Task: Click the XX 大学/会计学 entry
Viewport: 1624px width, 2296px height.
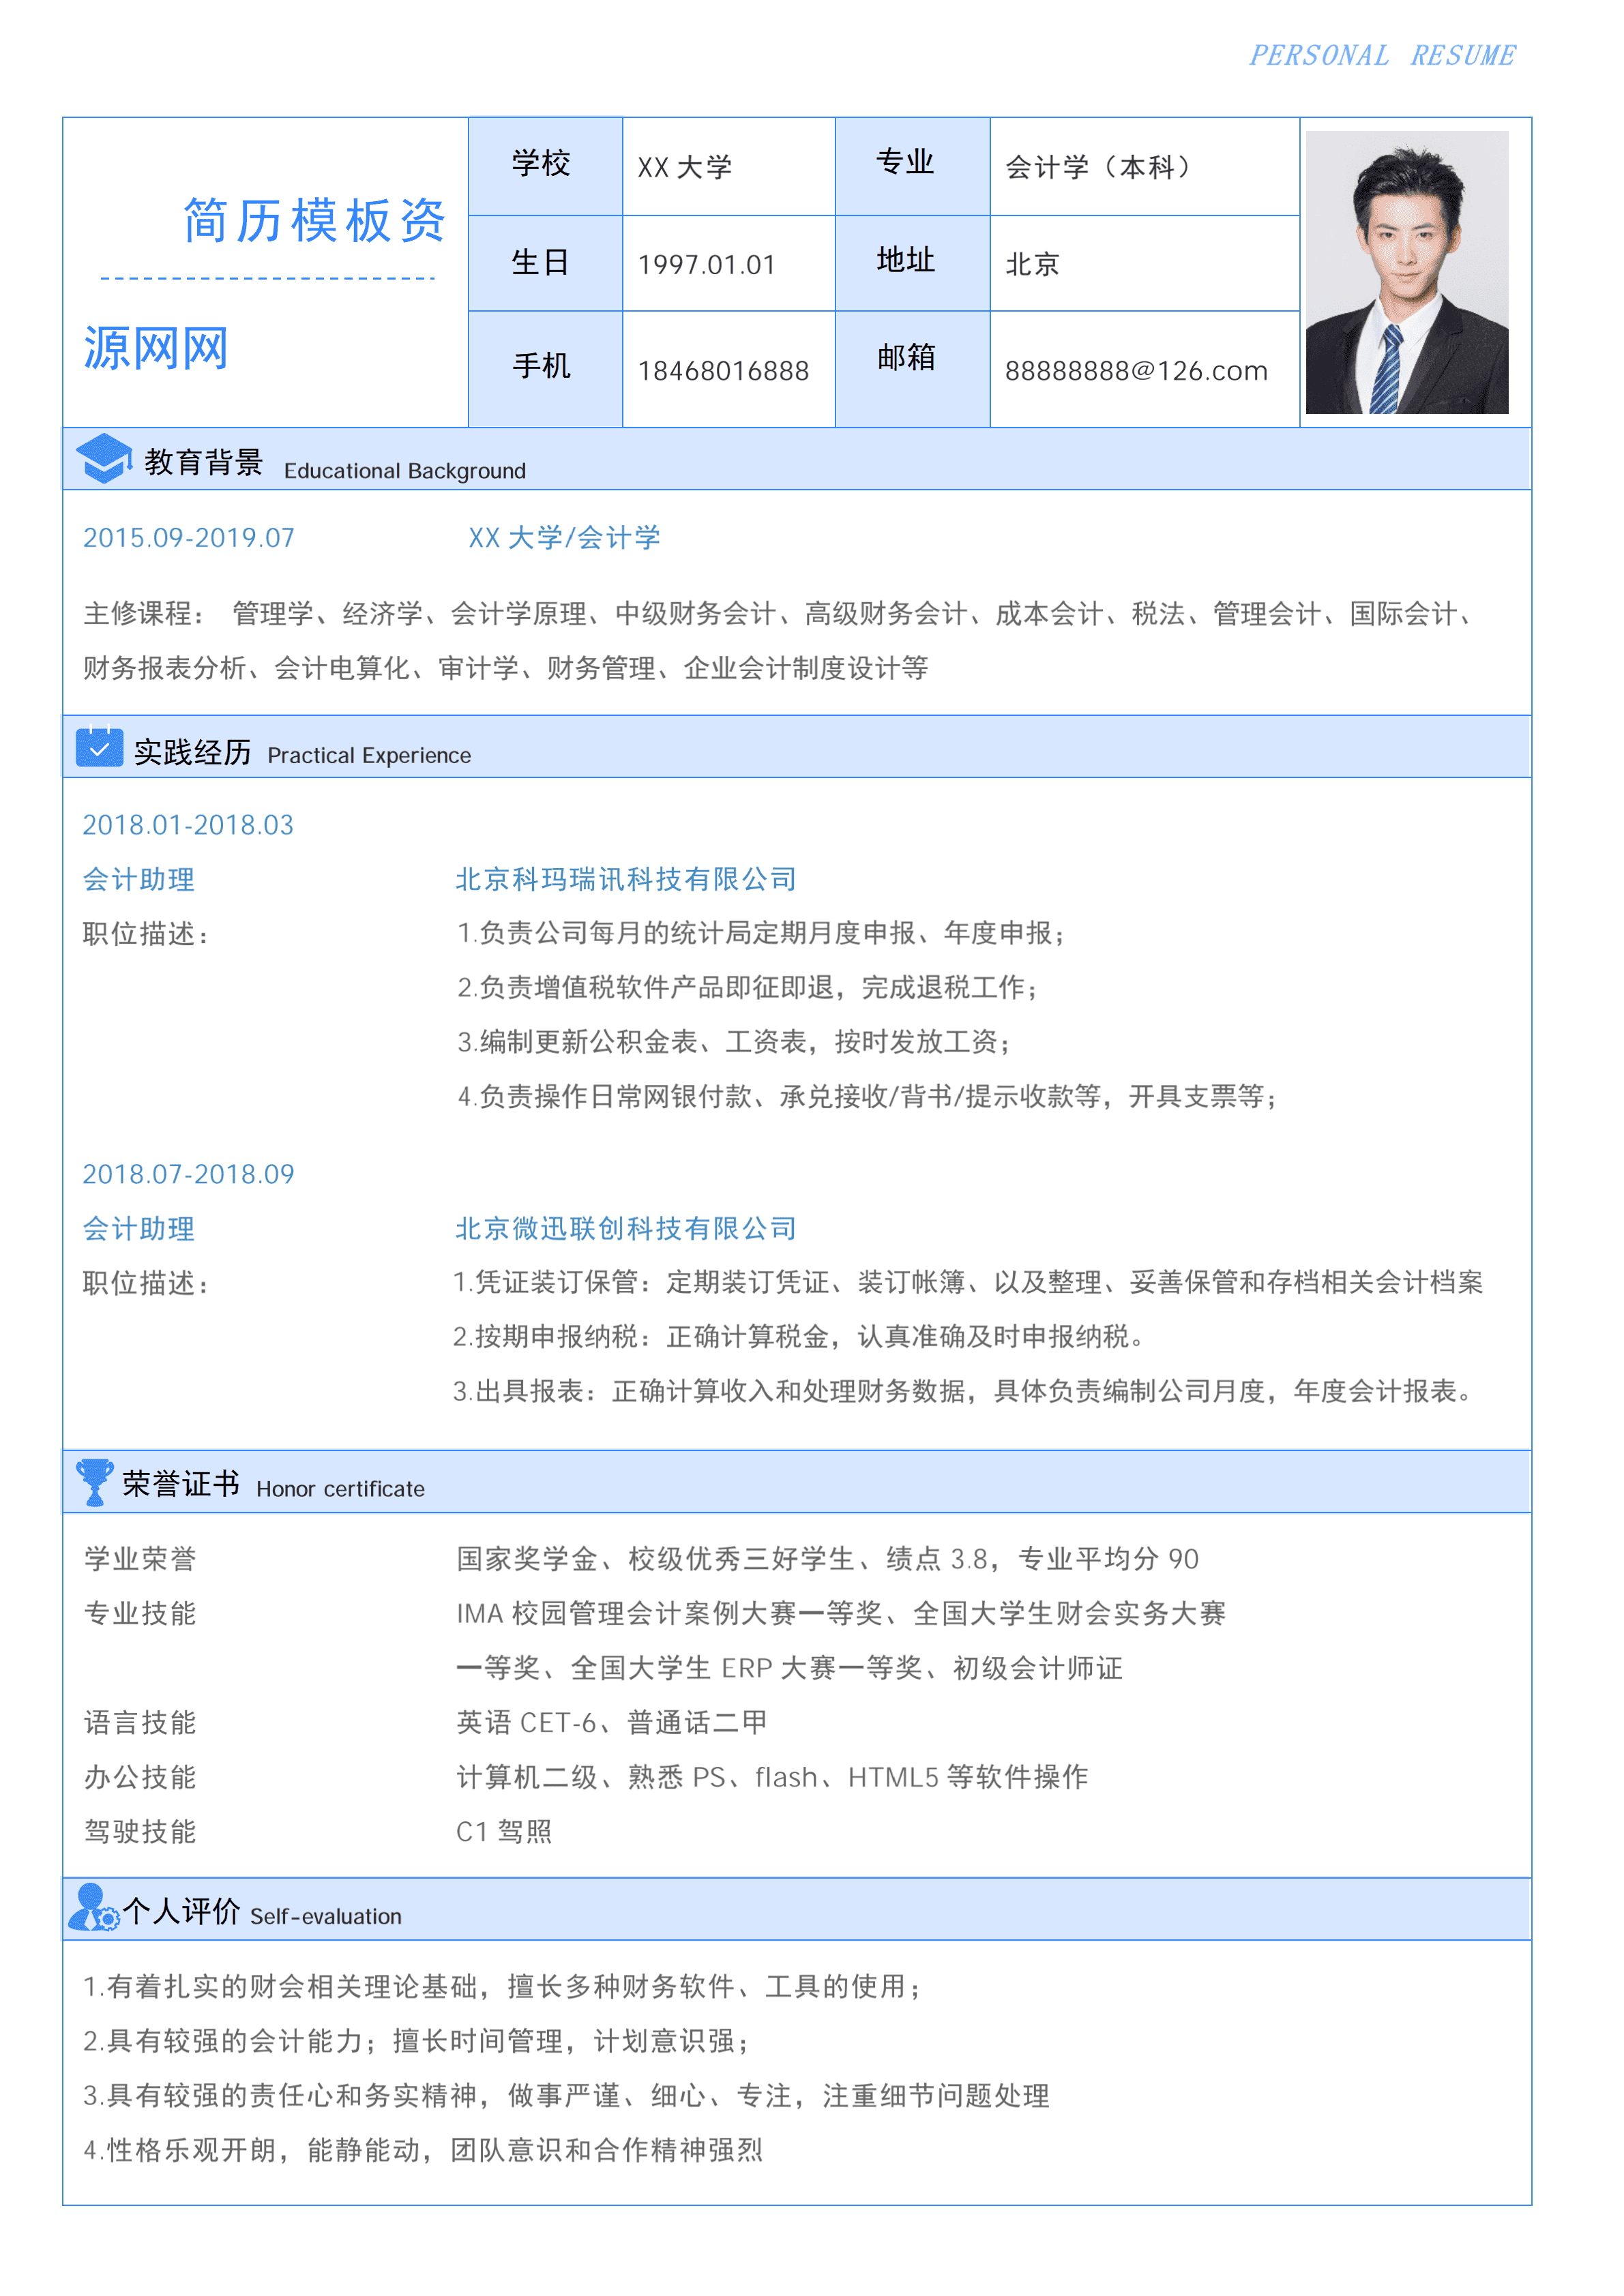Action: coord(564,538)
